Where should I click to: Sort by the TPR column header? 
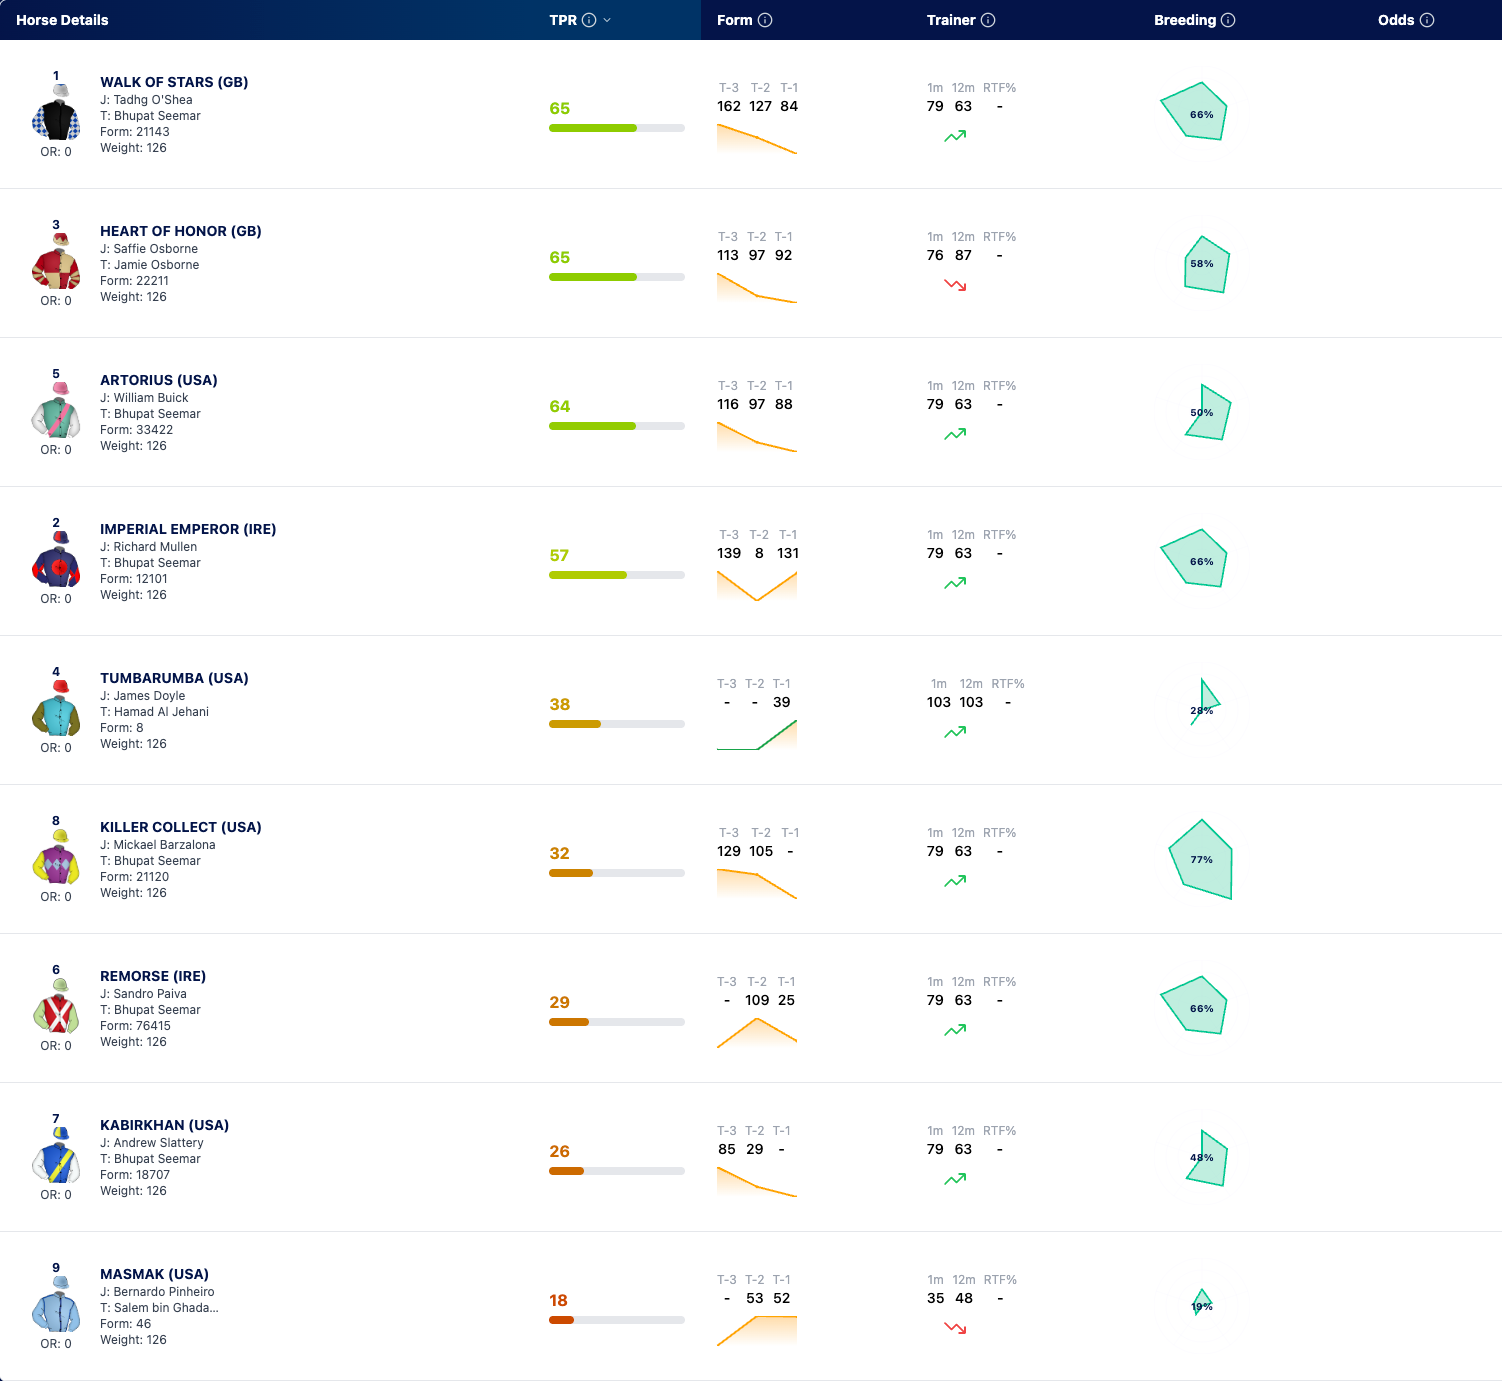(563, 20)
